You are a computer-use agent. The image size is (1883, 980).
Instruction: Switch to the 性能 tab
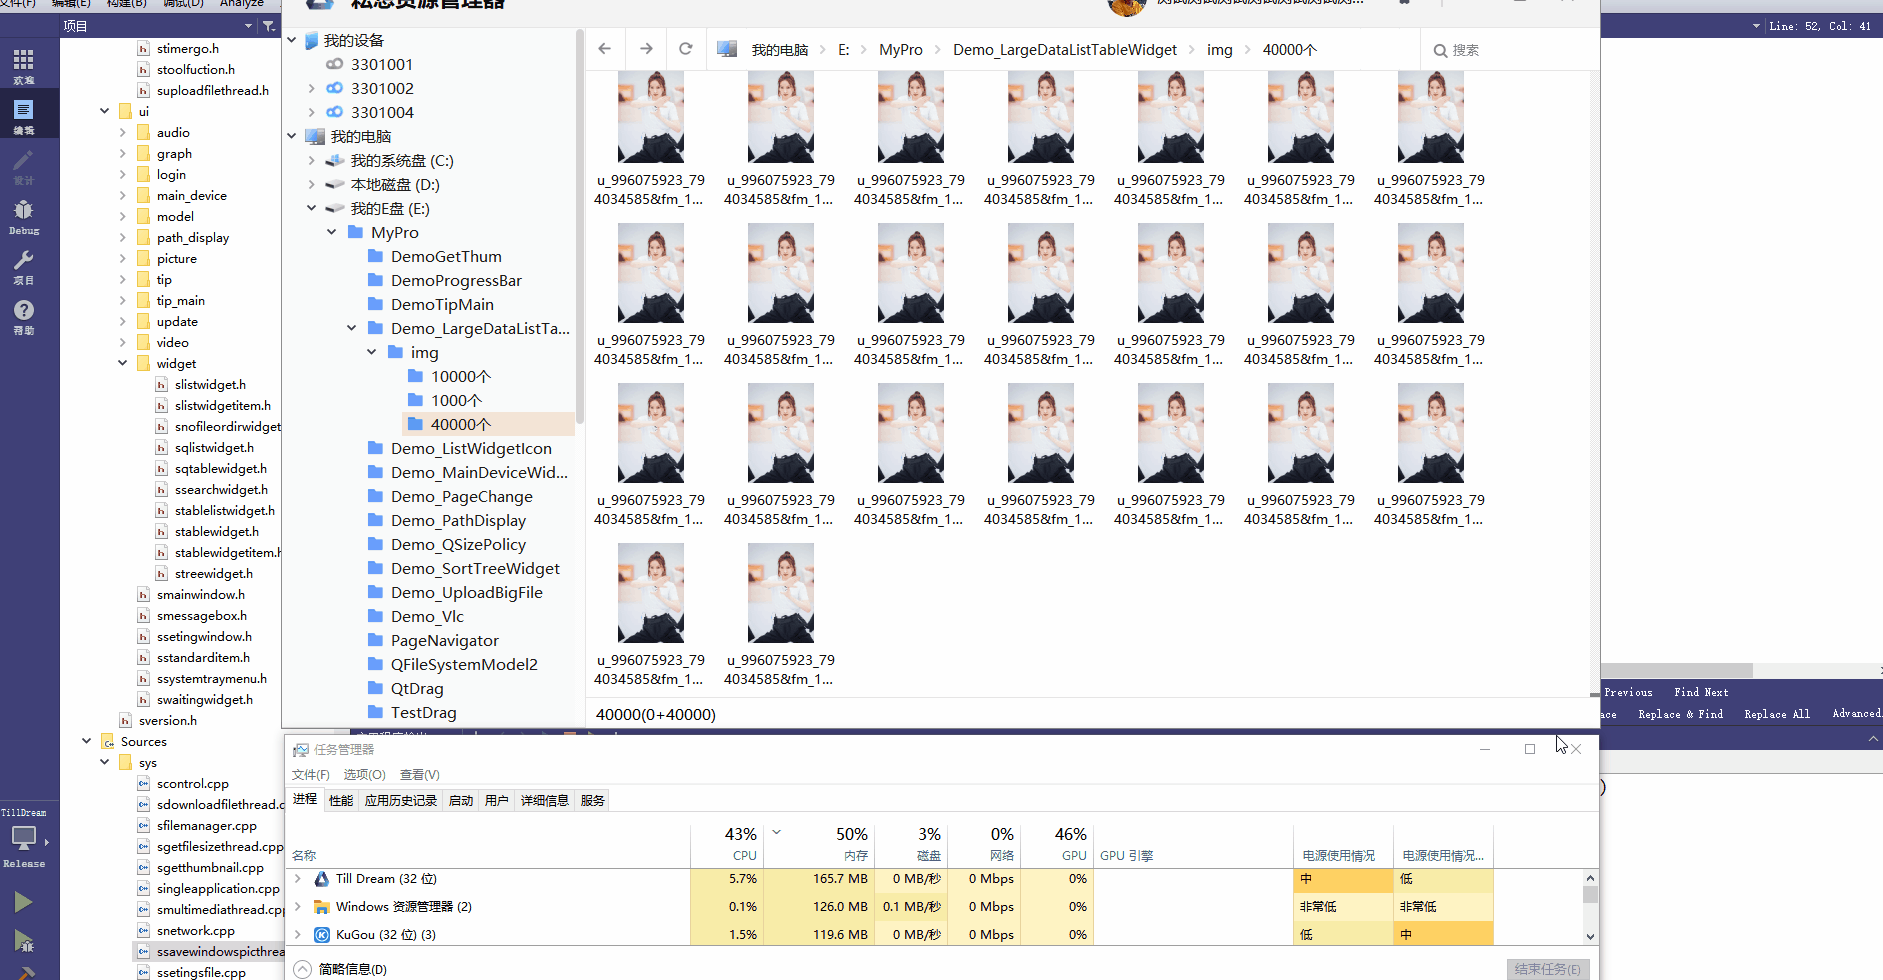click(x=341, y=800)
